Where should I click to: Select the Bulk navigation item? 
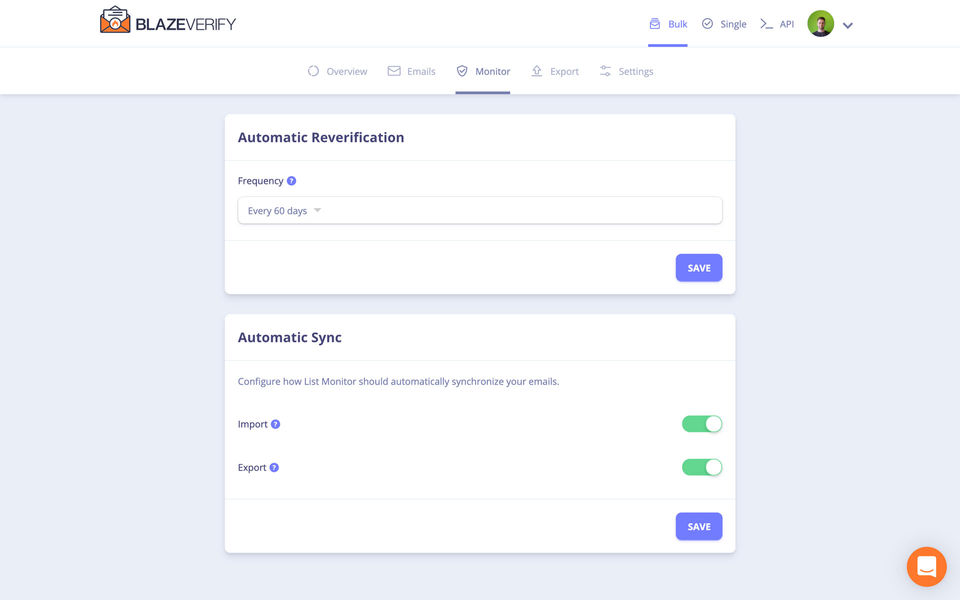(x=668, y=24)
